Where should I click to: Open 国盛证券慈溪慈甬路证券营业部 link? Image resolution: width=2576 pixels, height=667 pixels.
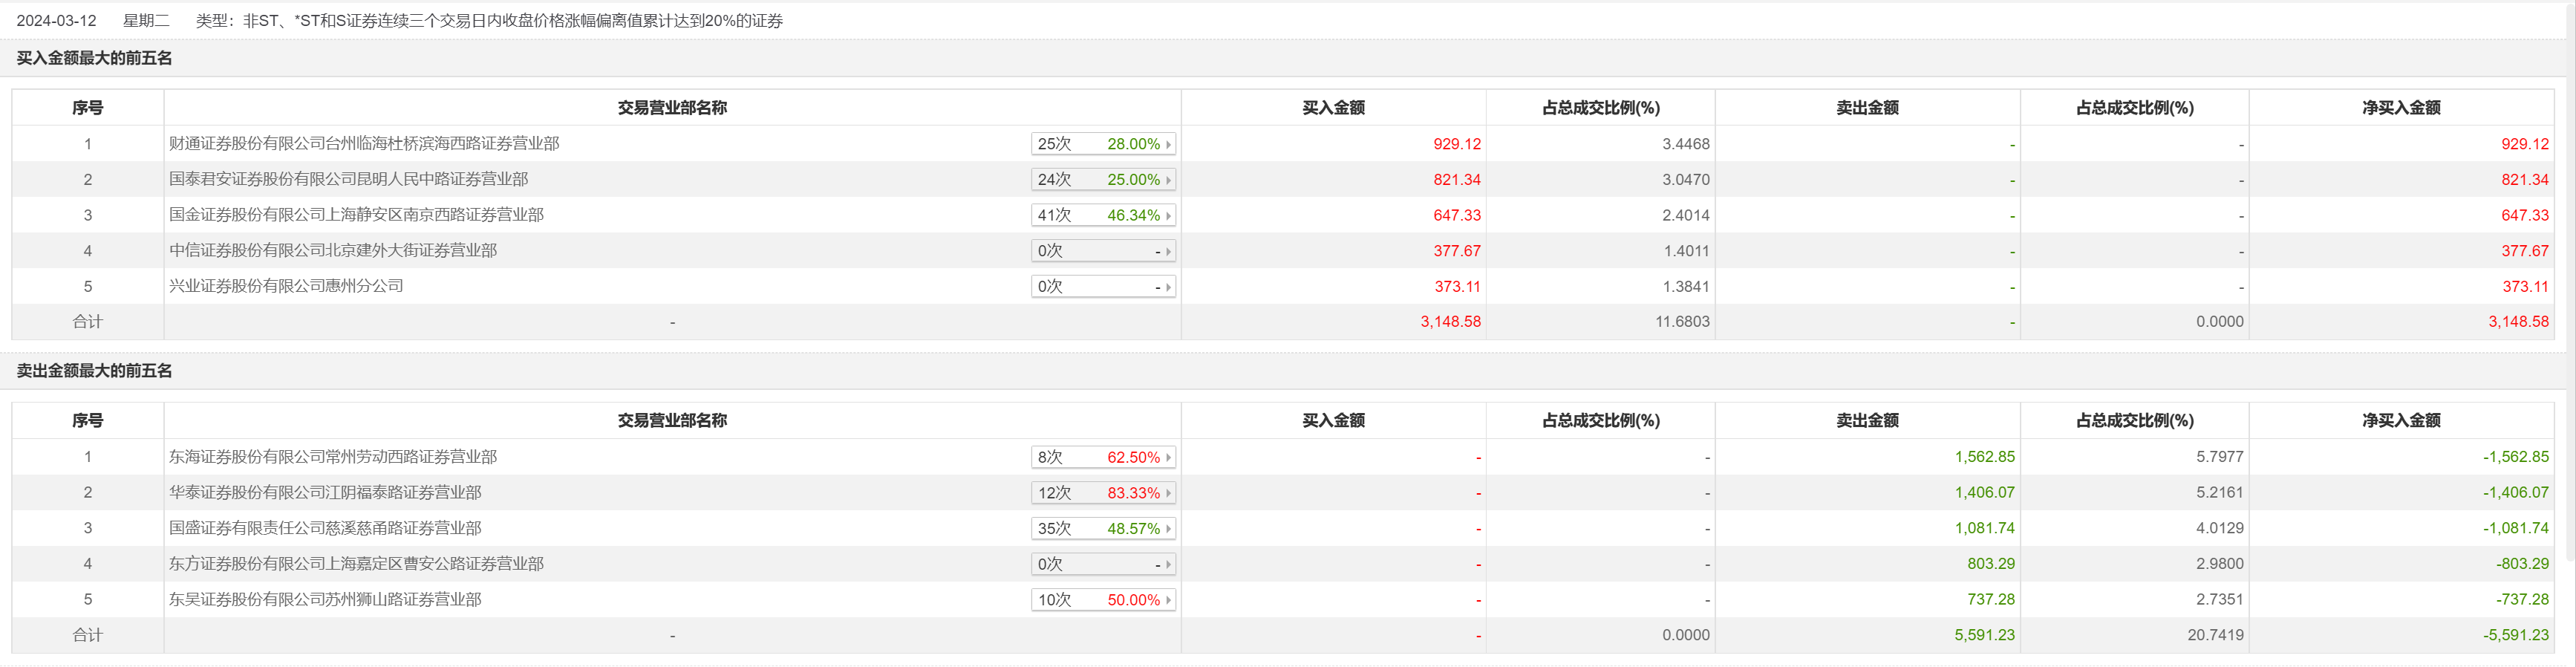pyautogui.click(x=325, y=528)
